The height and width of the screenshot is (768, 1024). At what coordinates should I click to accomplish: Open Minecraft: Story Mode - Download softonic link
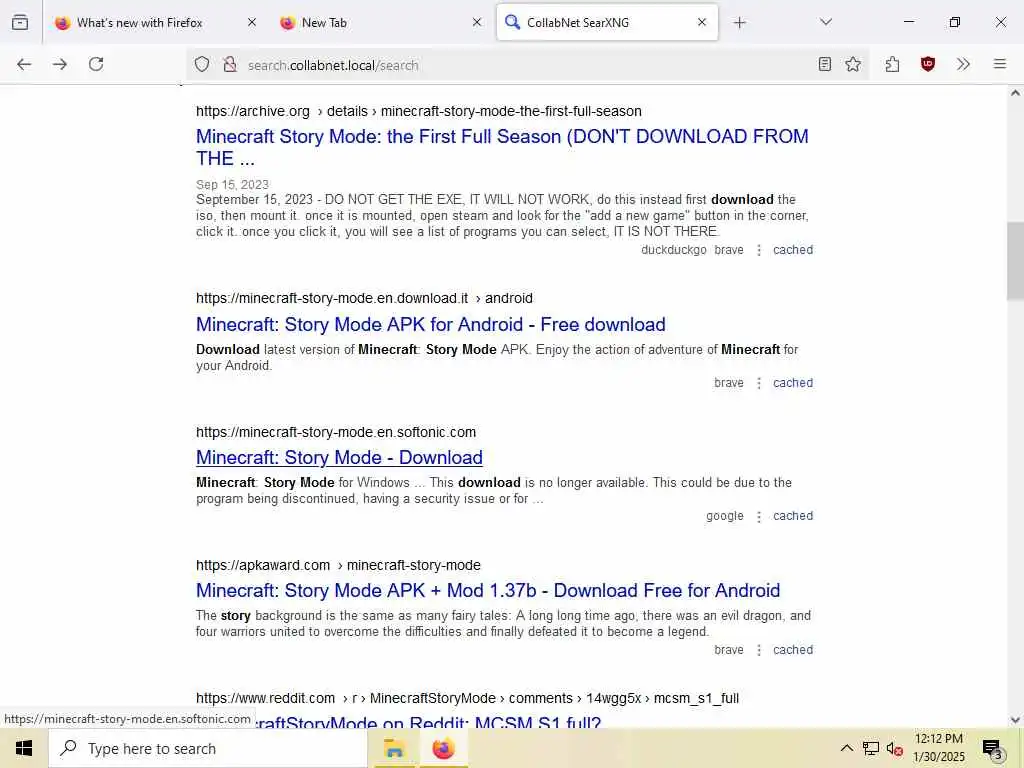click(x=340, y=458)
